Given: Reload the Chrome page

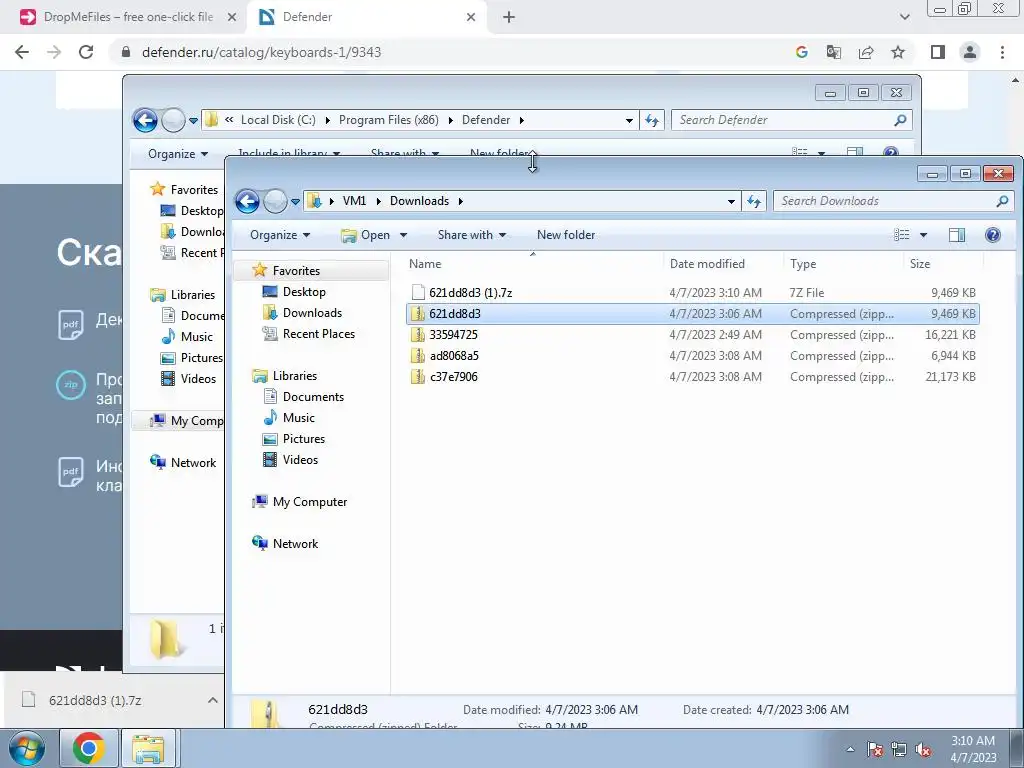Looking at the screenshot, I should [x=86, y=52].
